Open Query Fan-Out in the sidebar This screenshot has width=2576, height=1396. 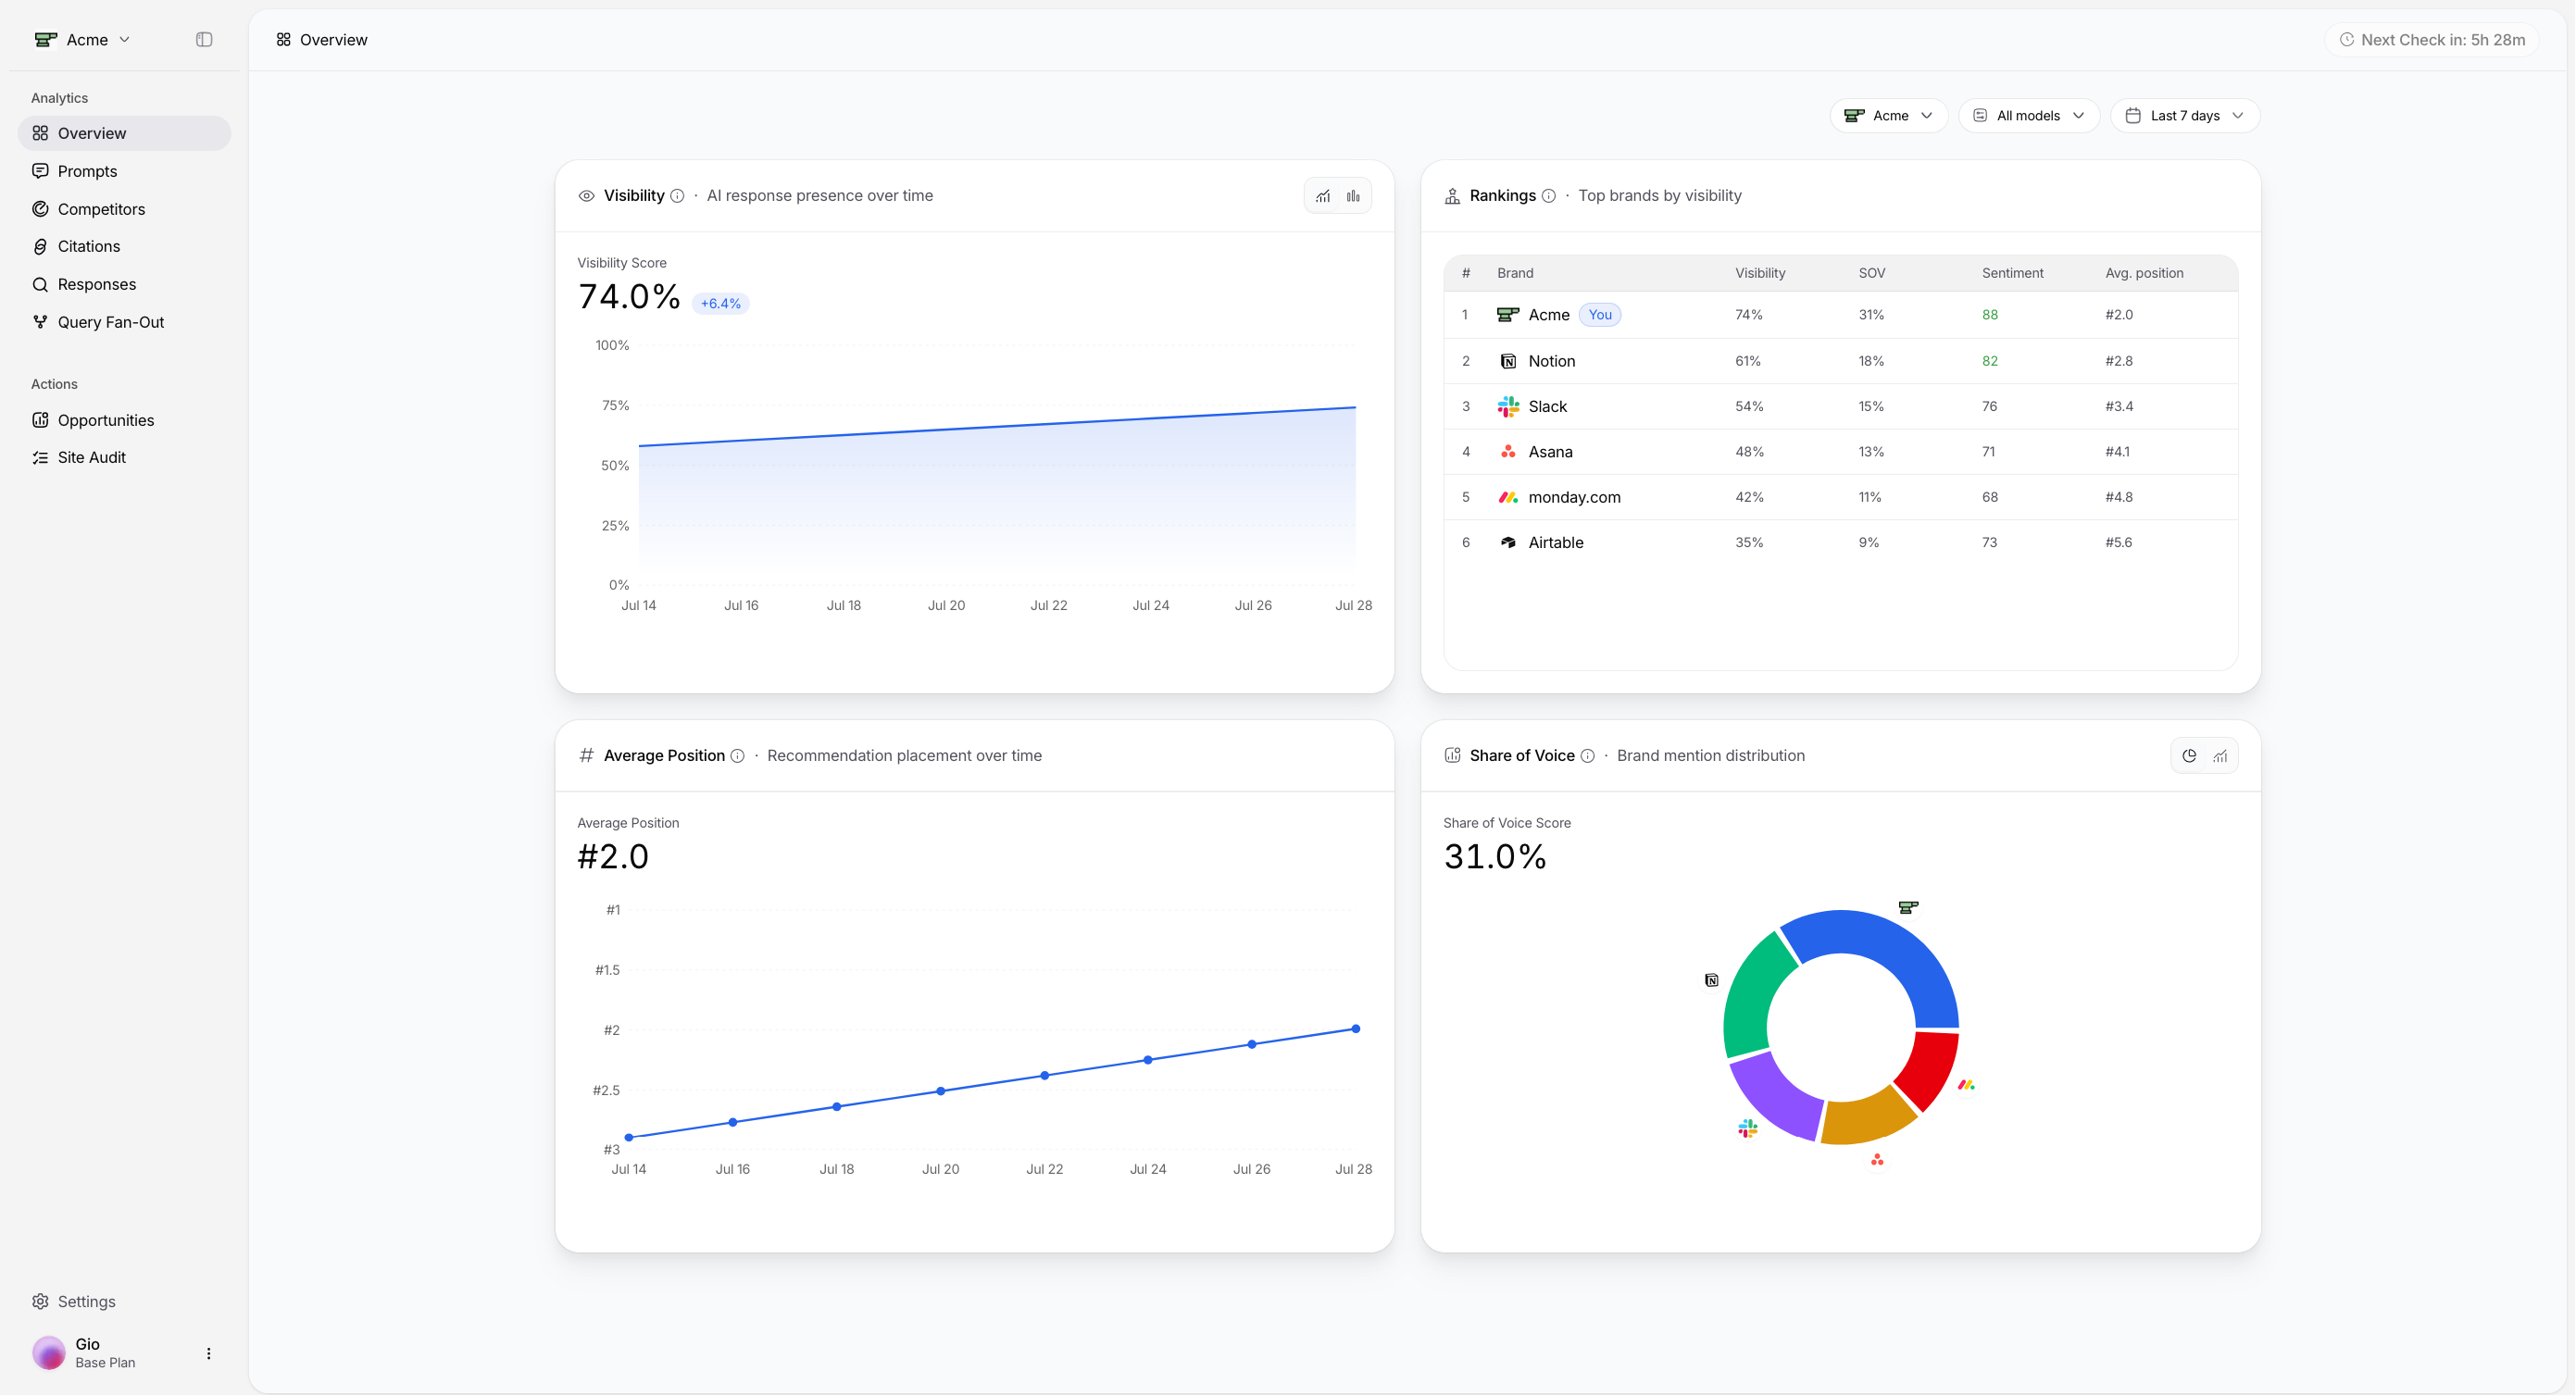[124, 322]
